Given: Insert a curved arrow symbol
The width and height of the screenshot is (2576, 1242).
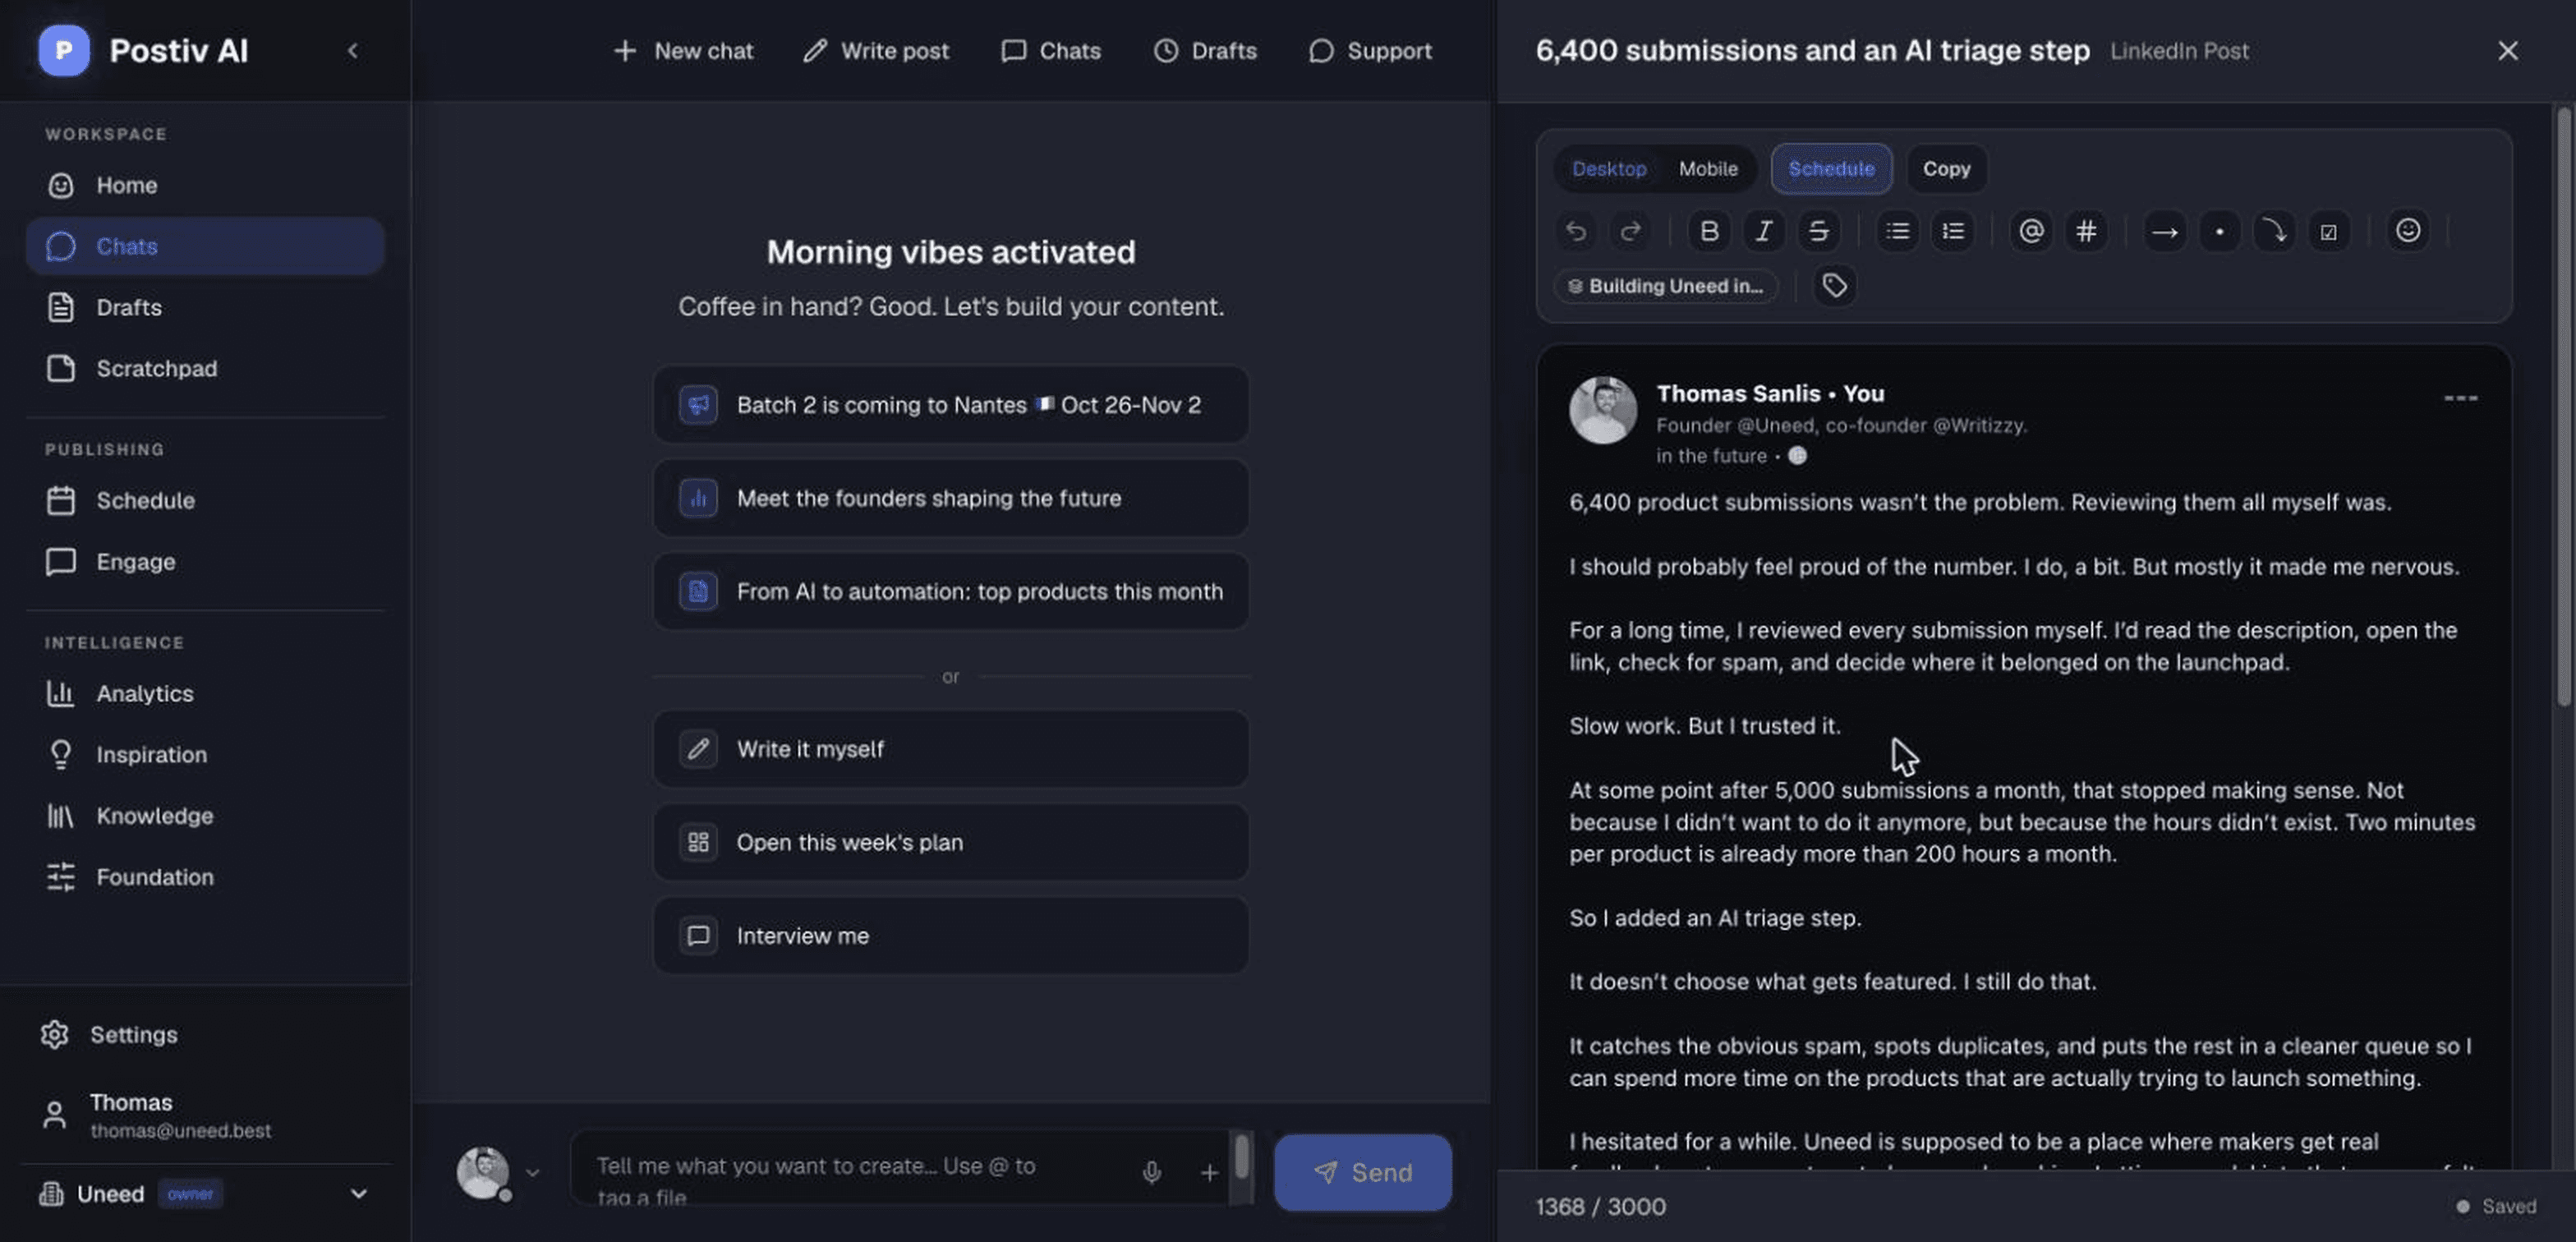Looking at the screenshot, I should [2273, 231].
